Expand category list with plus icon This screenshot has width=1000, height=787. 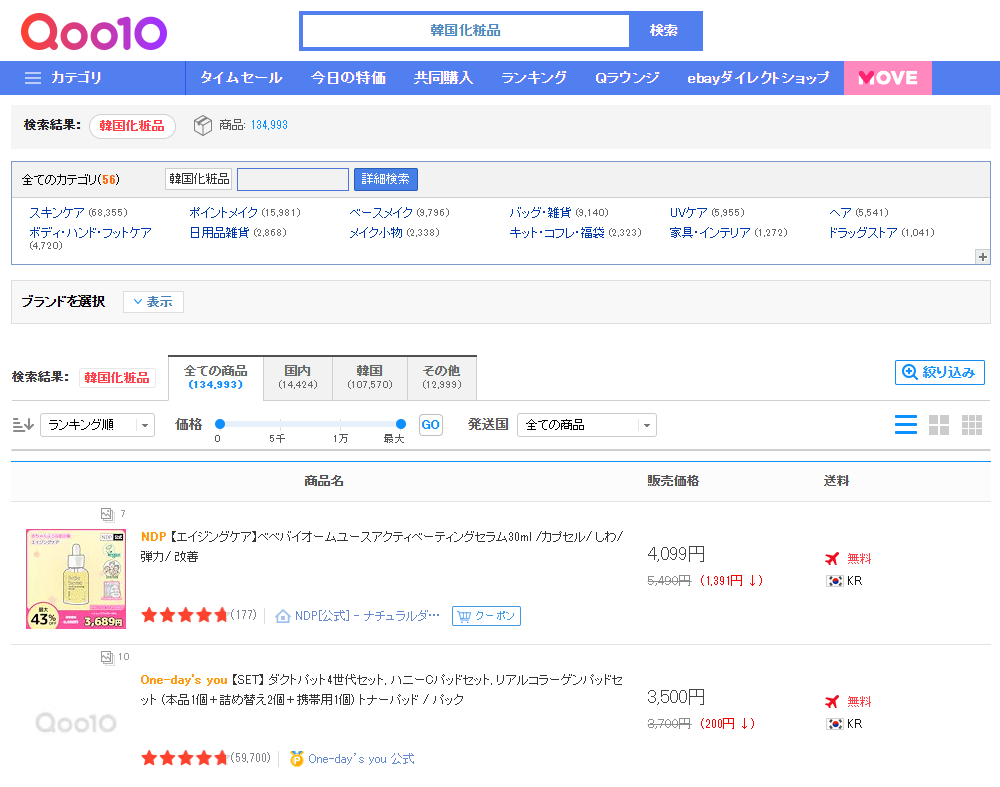pos(982,257)
